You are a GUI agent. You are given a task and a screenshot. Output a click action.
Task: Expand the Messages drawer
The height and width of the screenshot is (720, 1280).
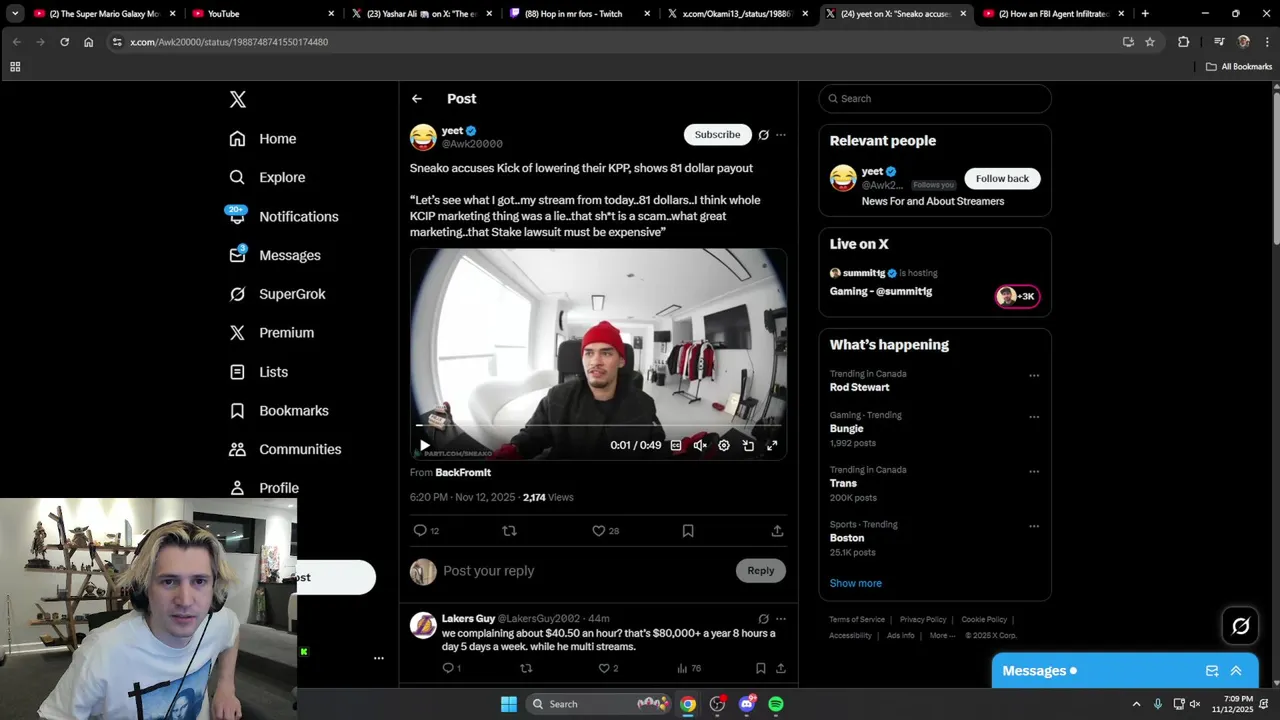[1236, 671]
